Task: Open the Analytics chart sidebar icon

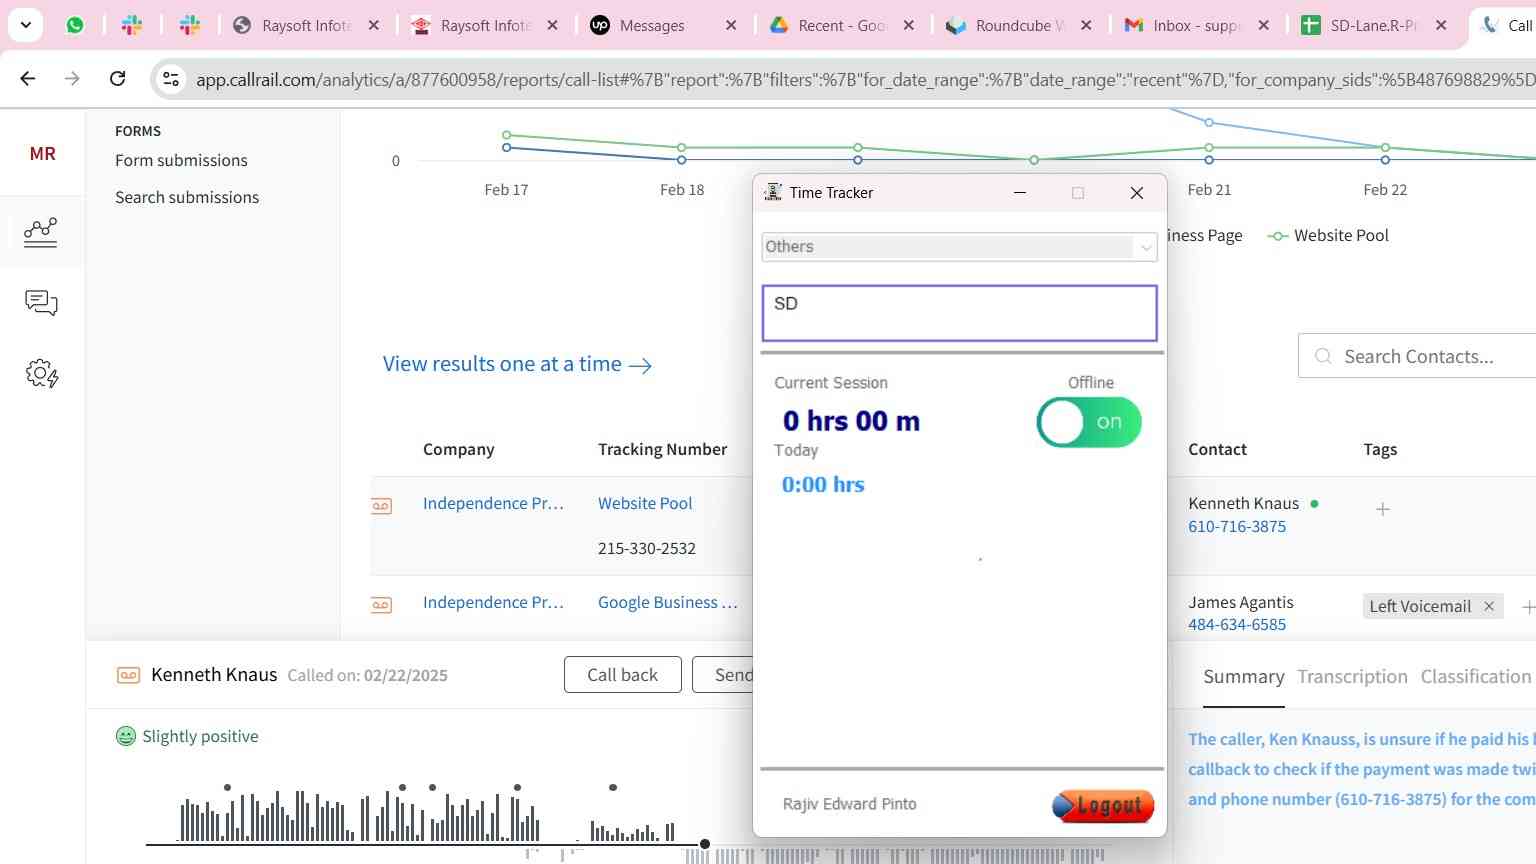Action: point(41,232)
